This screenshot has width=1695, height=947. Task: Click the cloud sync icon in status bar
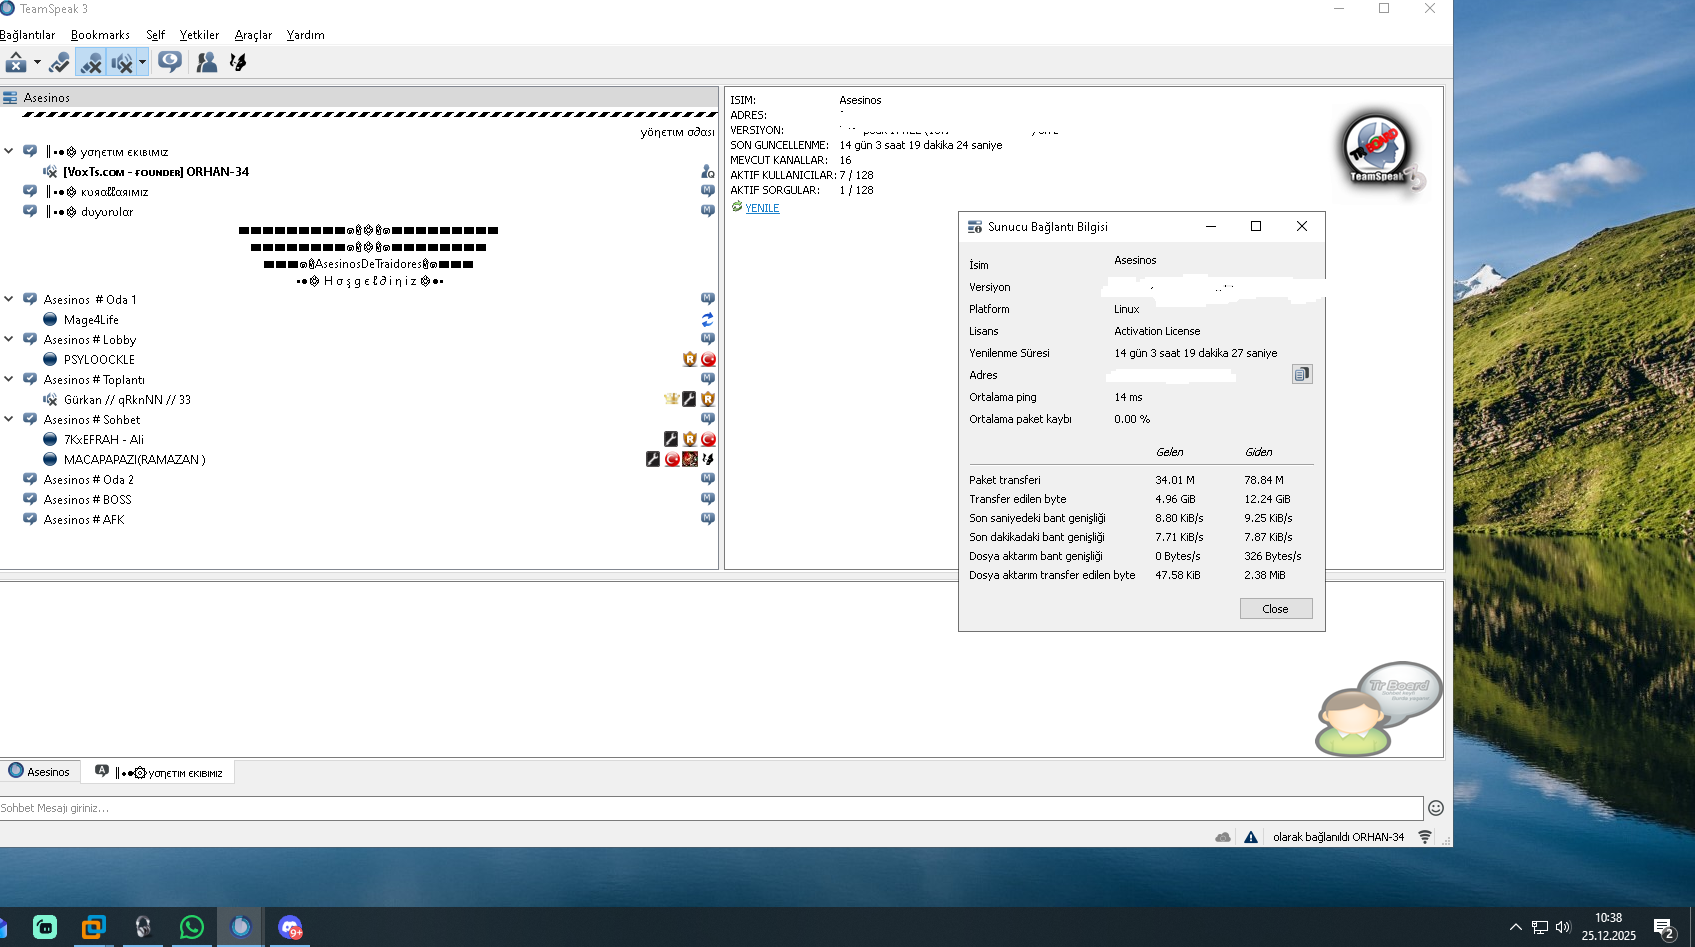[x=1223, y=837]
